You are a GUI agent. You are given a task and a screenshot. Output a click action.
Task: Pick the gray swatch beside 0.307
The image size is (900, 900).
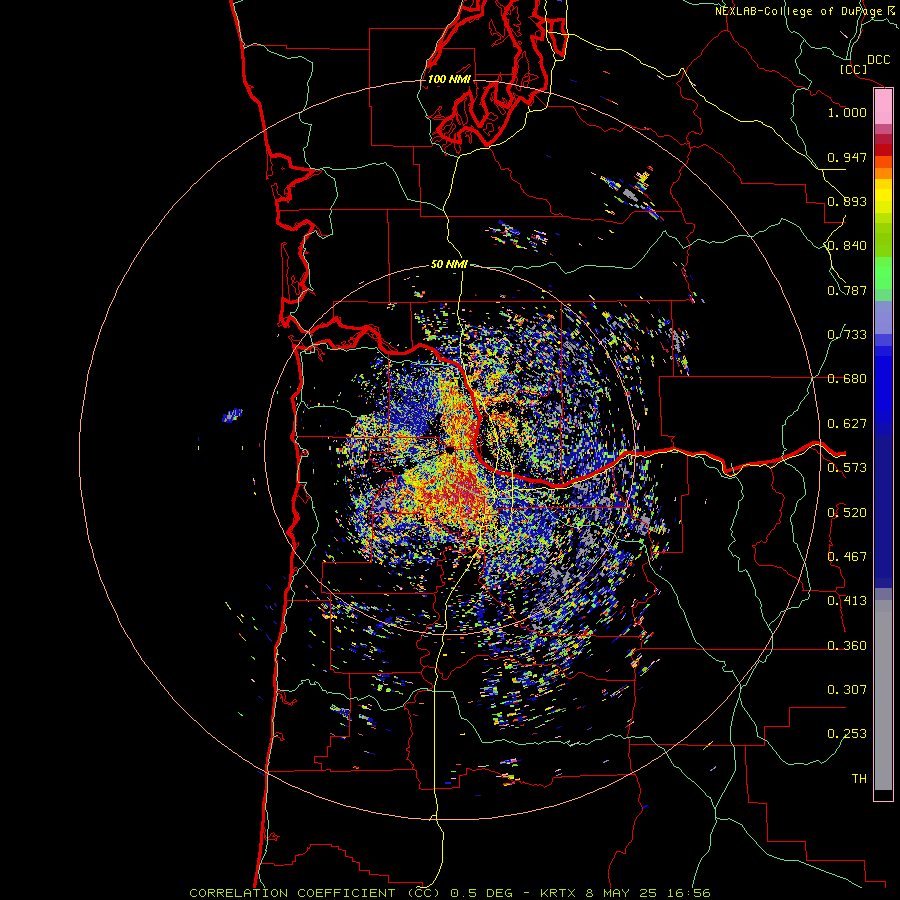(x=883, y=700)
